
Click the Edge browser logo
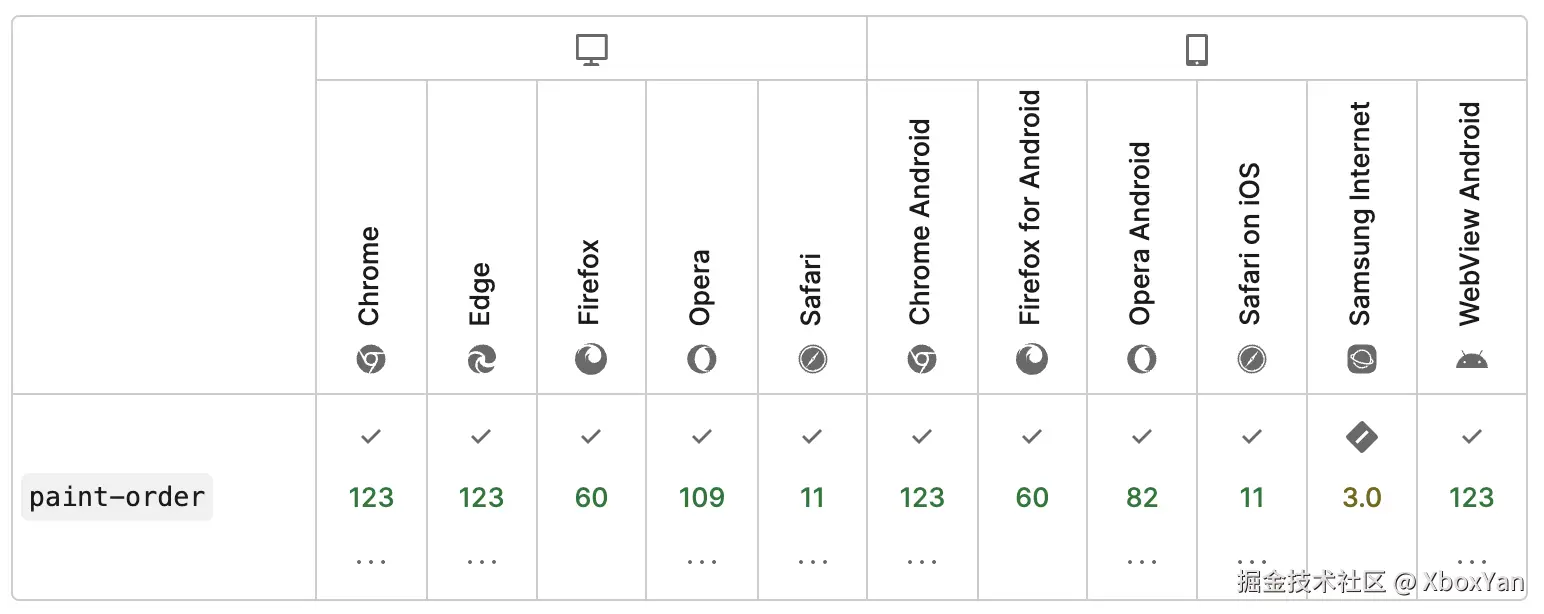[481, 359]
